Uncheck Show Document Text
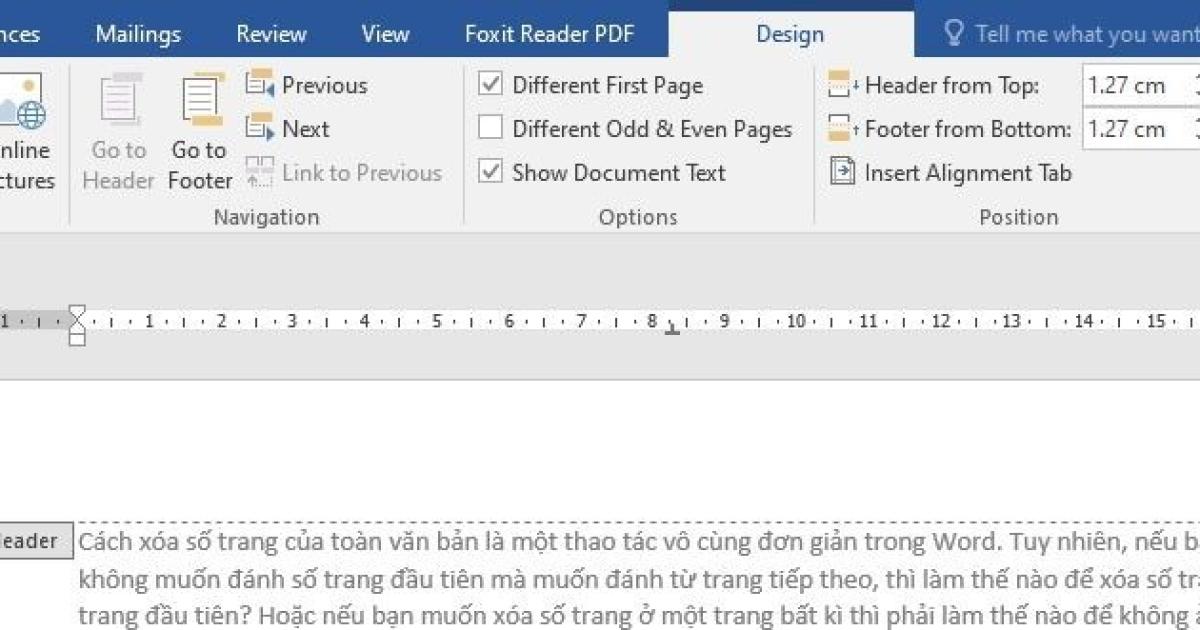This screenshot has width=1200, height=630. coord(490,172)
